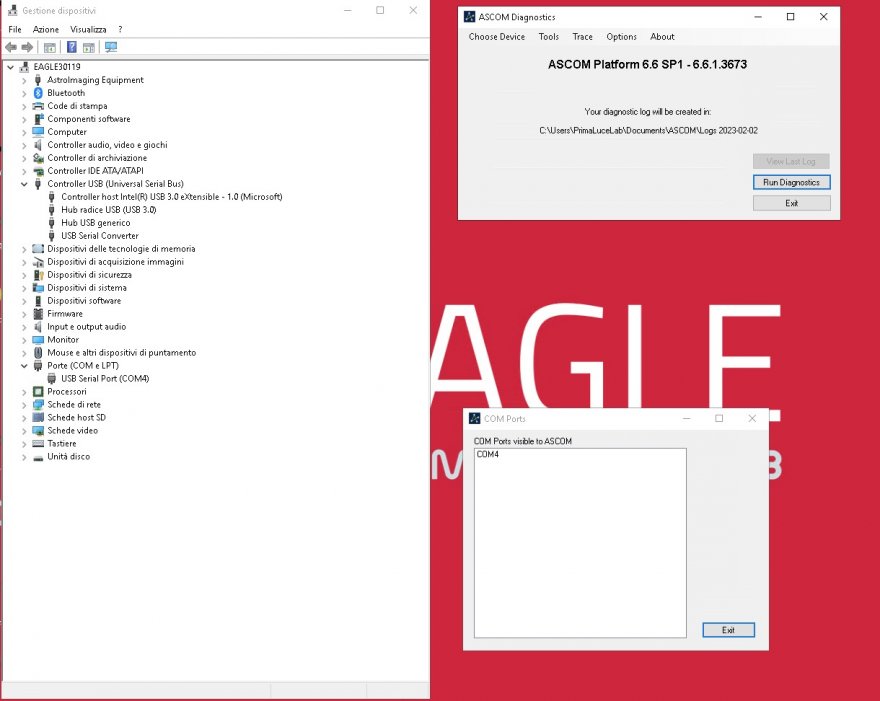Open the ? help menu in Device Manager
The image size is (880, 701).
(x=120, y=29)
